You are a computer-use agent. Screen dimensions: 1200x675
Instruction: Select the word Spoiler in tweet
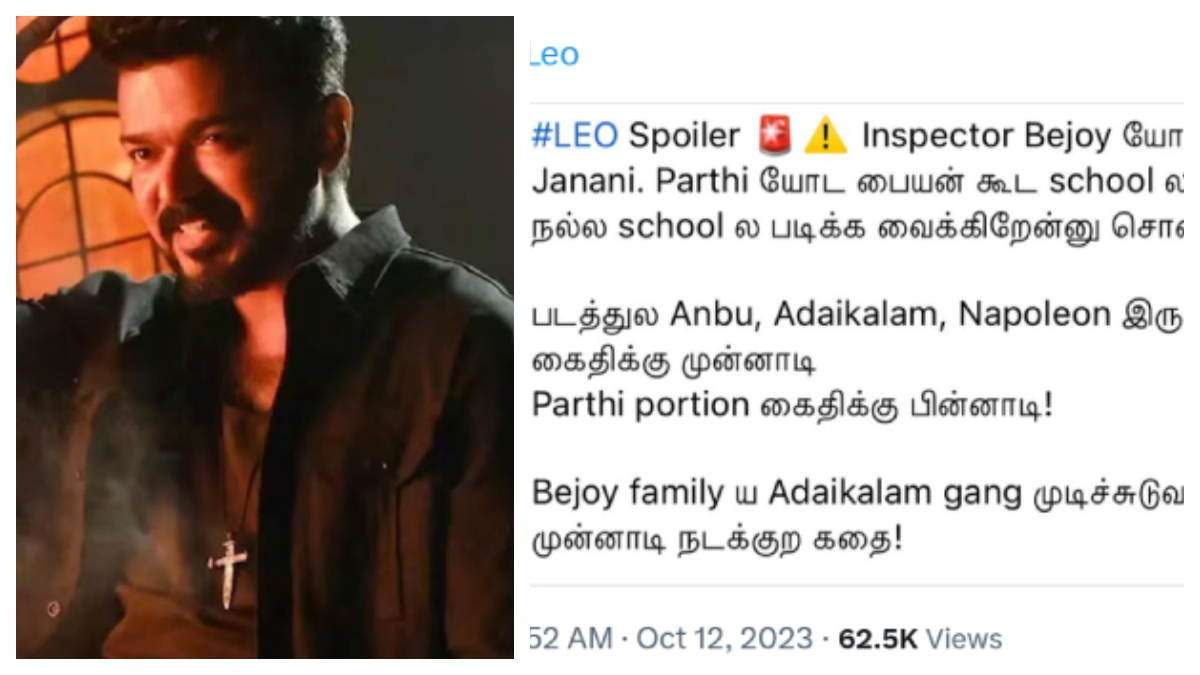click(x=685, y=136)
